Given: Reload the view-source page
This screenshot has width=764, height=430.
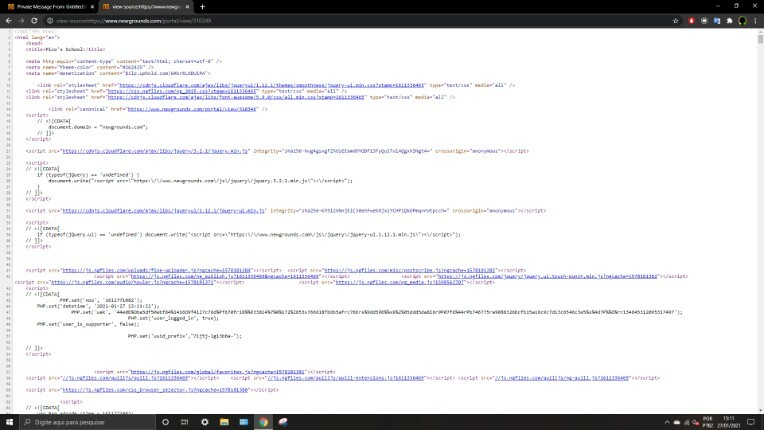Looking at the screenshot, I should 34,21.
